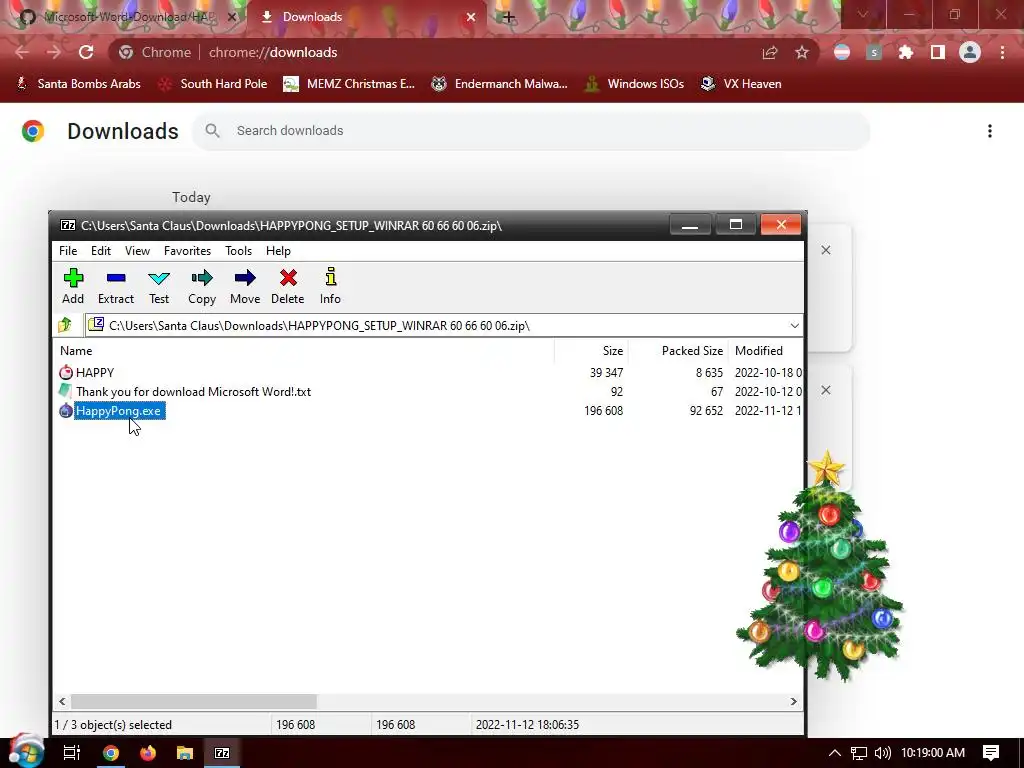The height and width of the screenshot is (768, 1024).
Task: Click the Search downloads field
Action: (531, 131)
